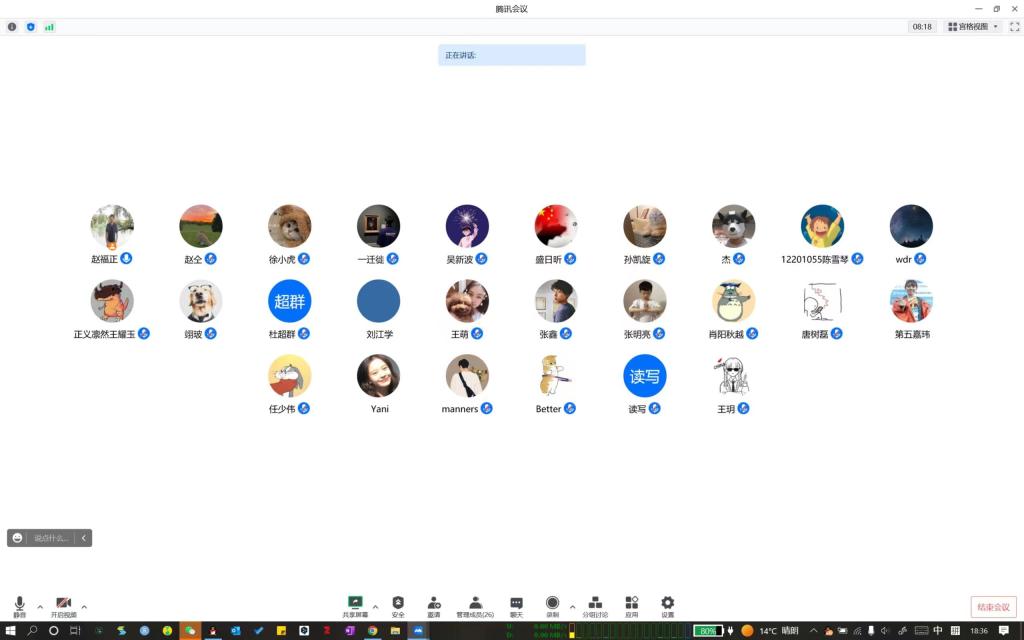Open Manage Members (管理成员) panel
The image size is (1024, 640).
coord(475,605)
